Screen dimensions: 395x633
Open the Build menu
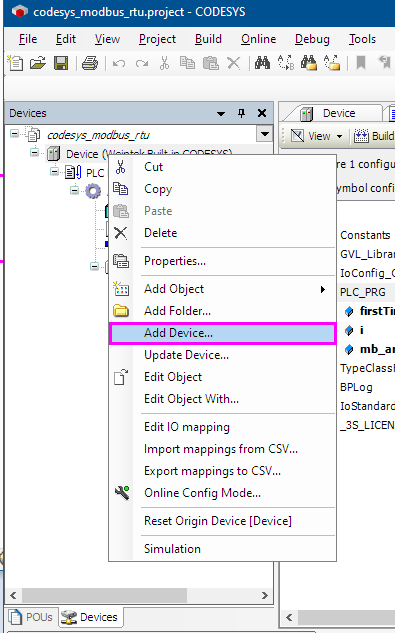[208, 39]
